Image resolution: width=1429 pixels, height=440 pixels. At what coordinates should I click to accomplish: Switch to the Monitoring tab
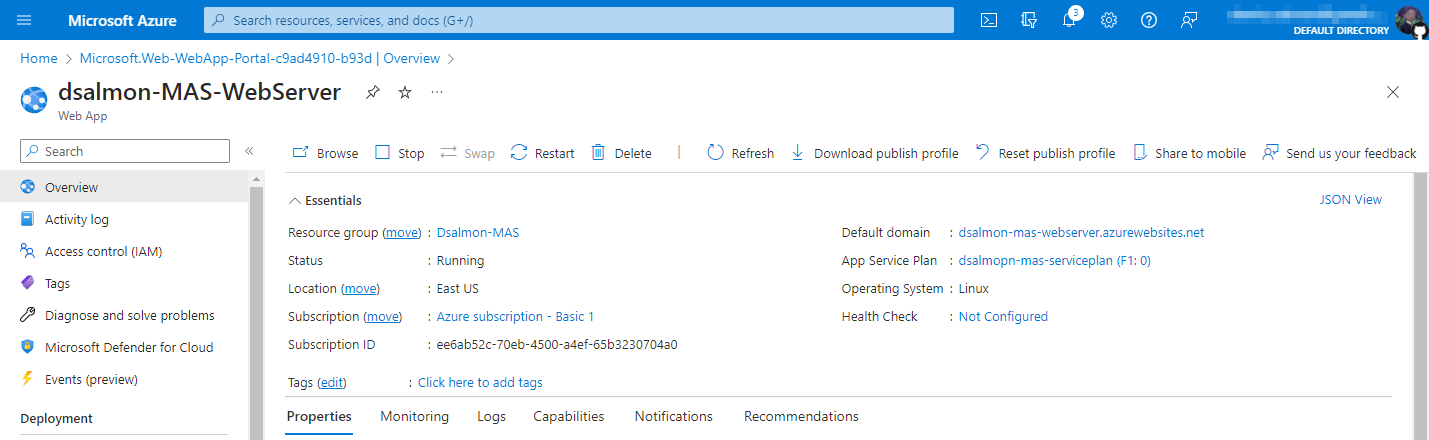(x=415, y=416)
